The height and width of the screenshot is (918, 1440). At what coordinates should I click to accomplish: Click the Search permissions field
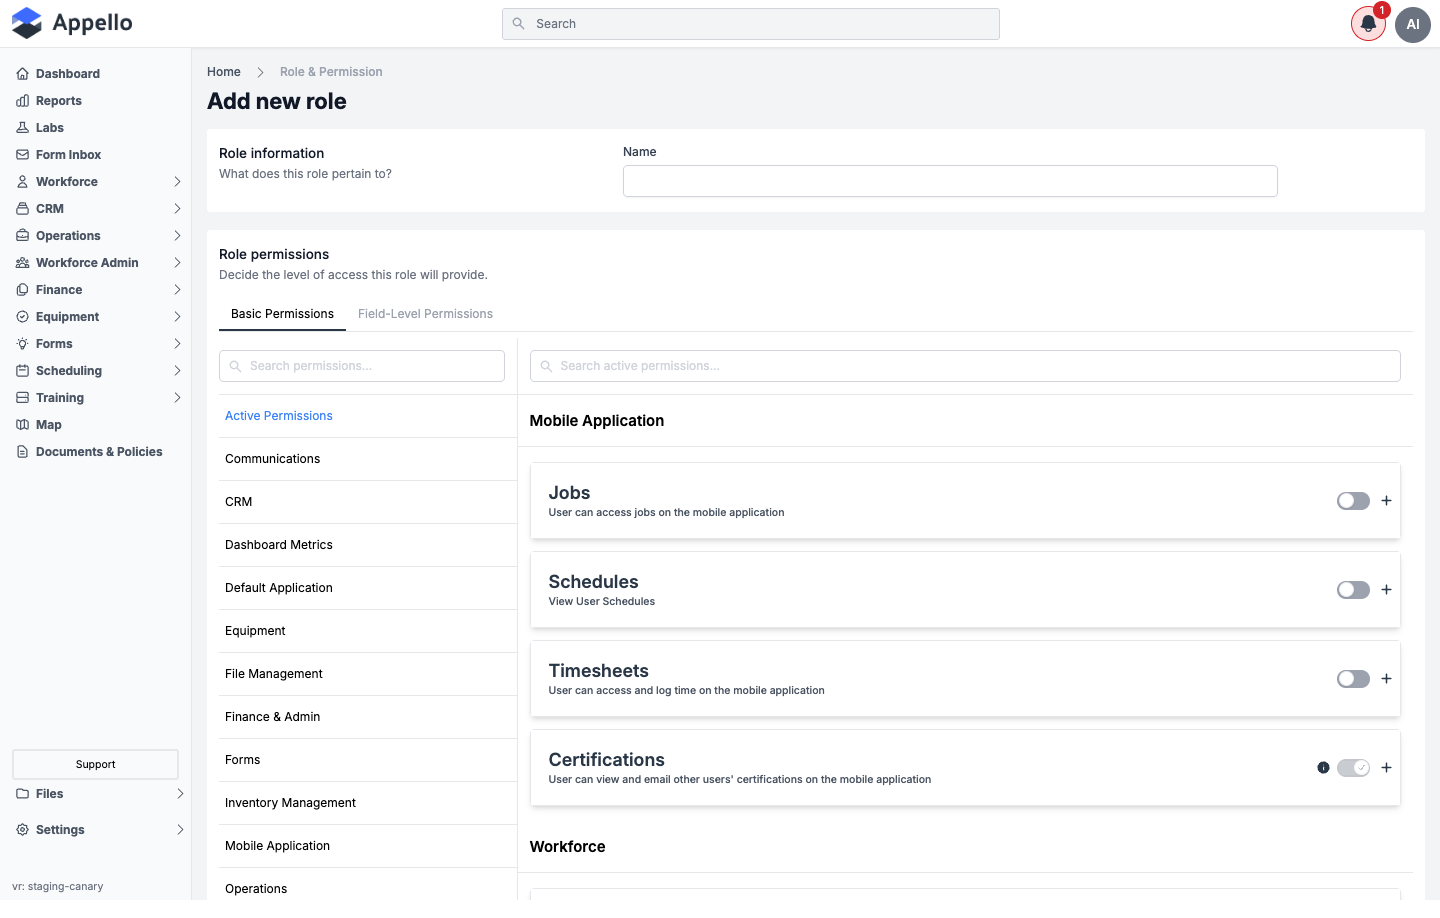(362, 366)
